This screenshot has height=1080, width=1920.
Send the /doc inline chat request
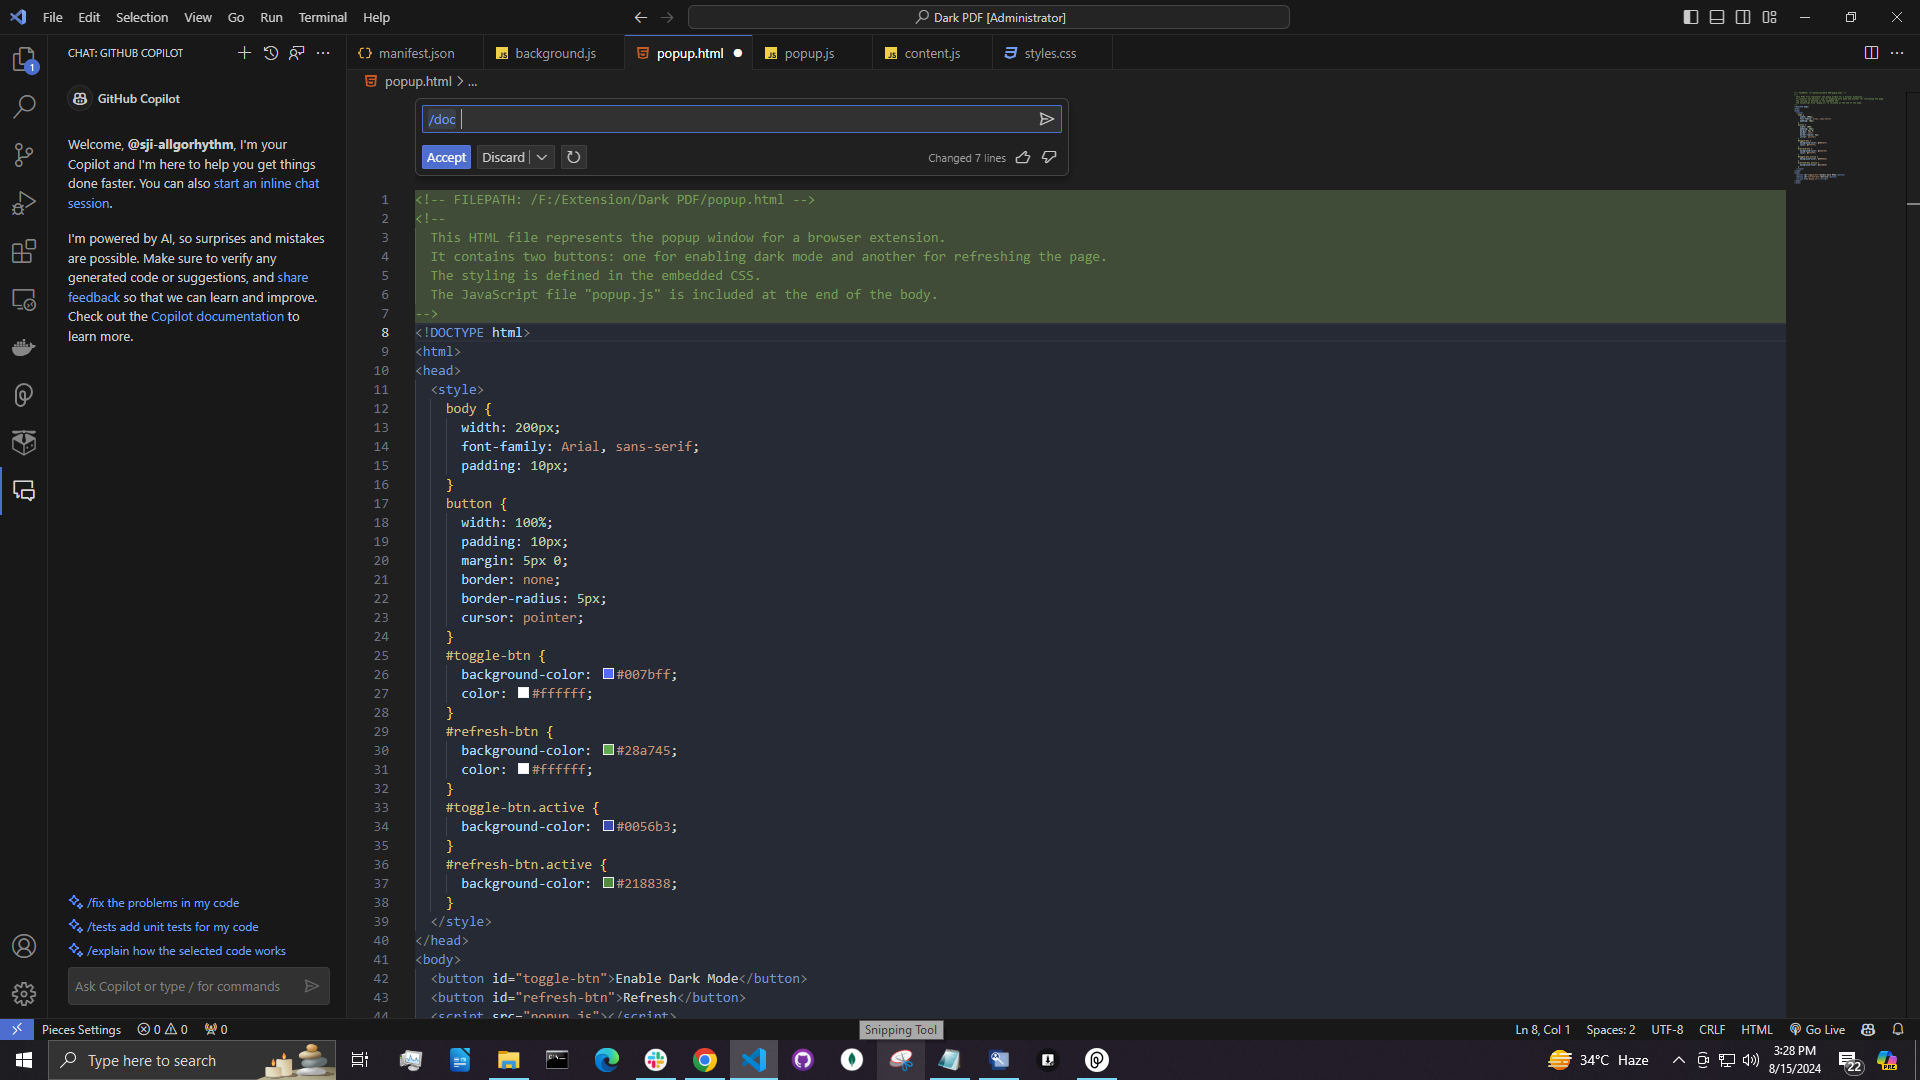click(x=1046, y=119)
